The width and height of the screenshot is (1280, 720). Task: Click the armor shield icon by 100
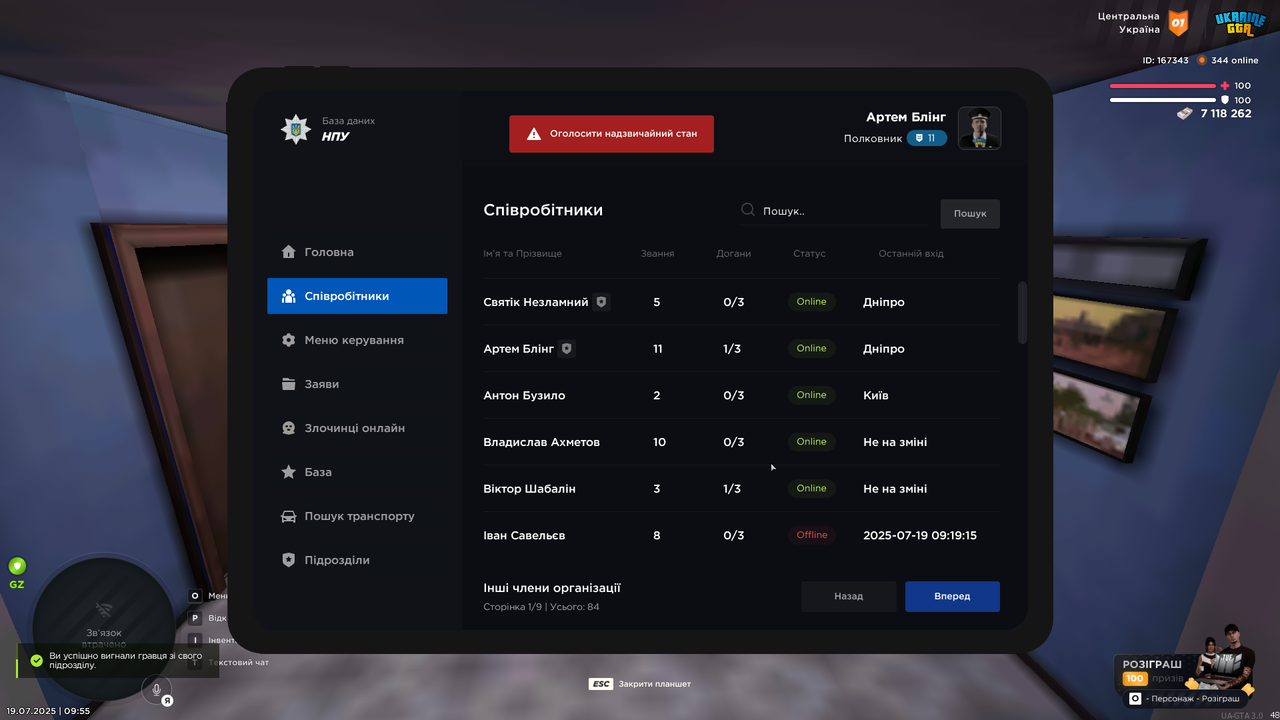click(x=1225, y=100)
